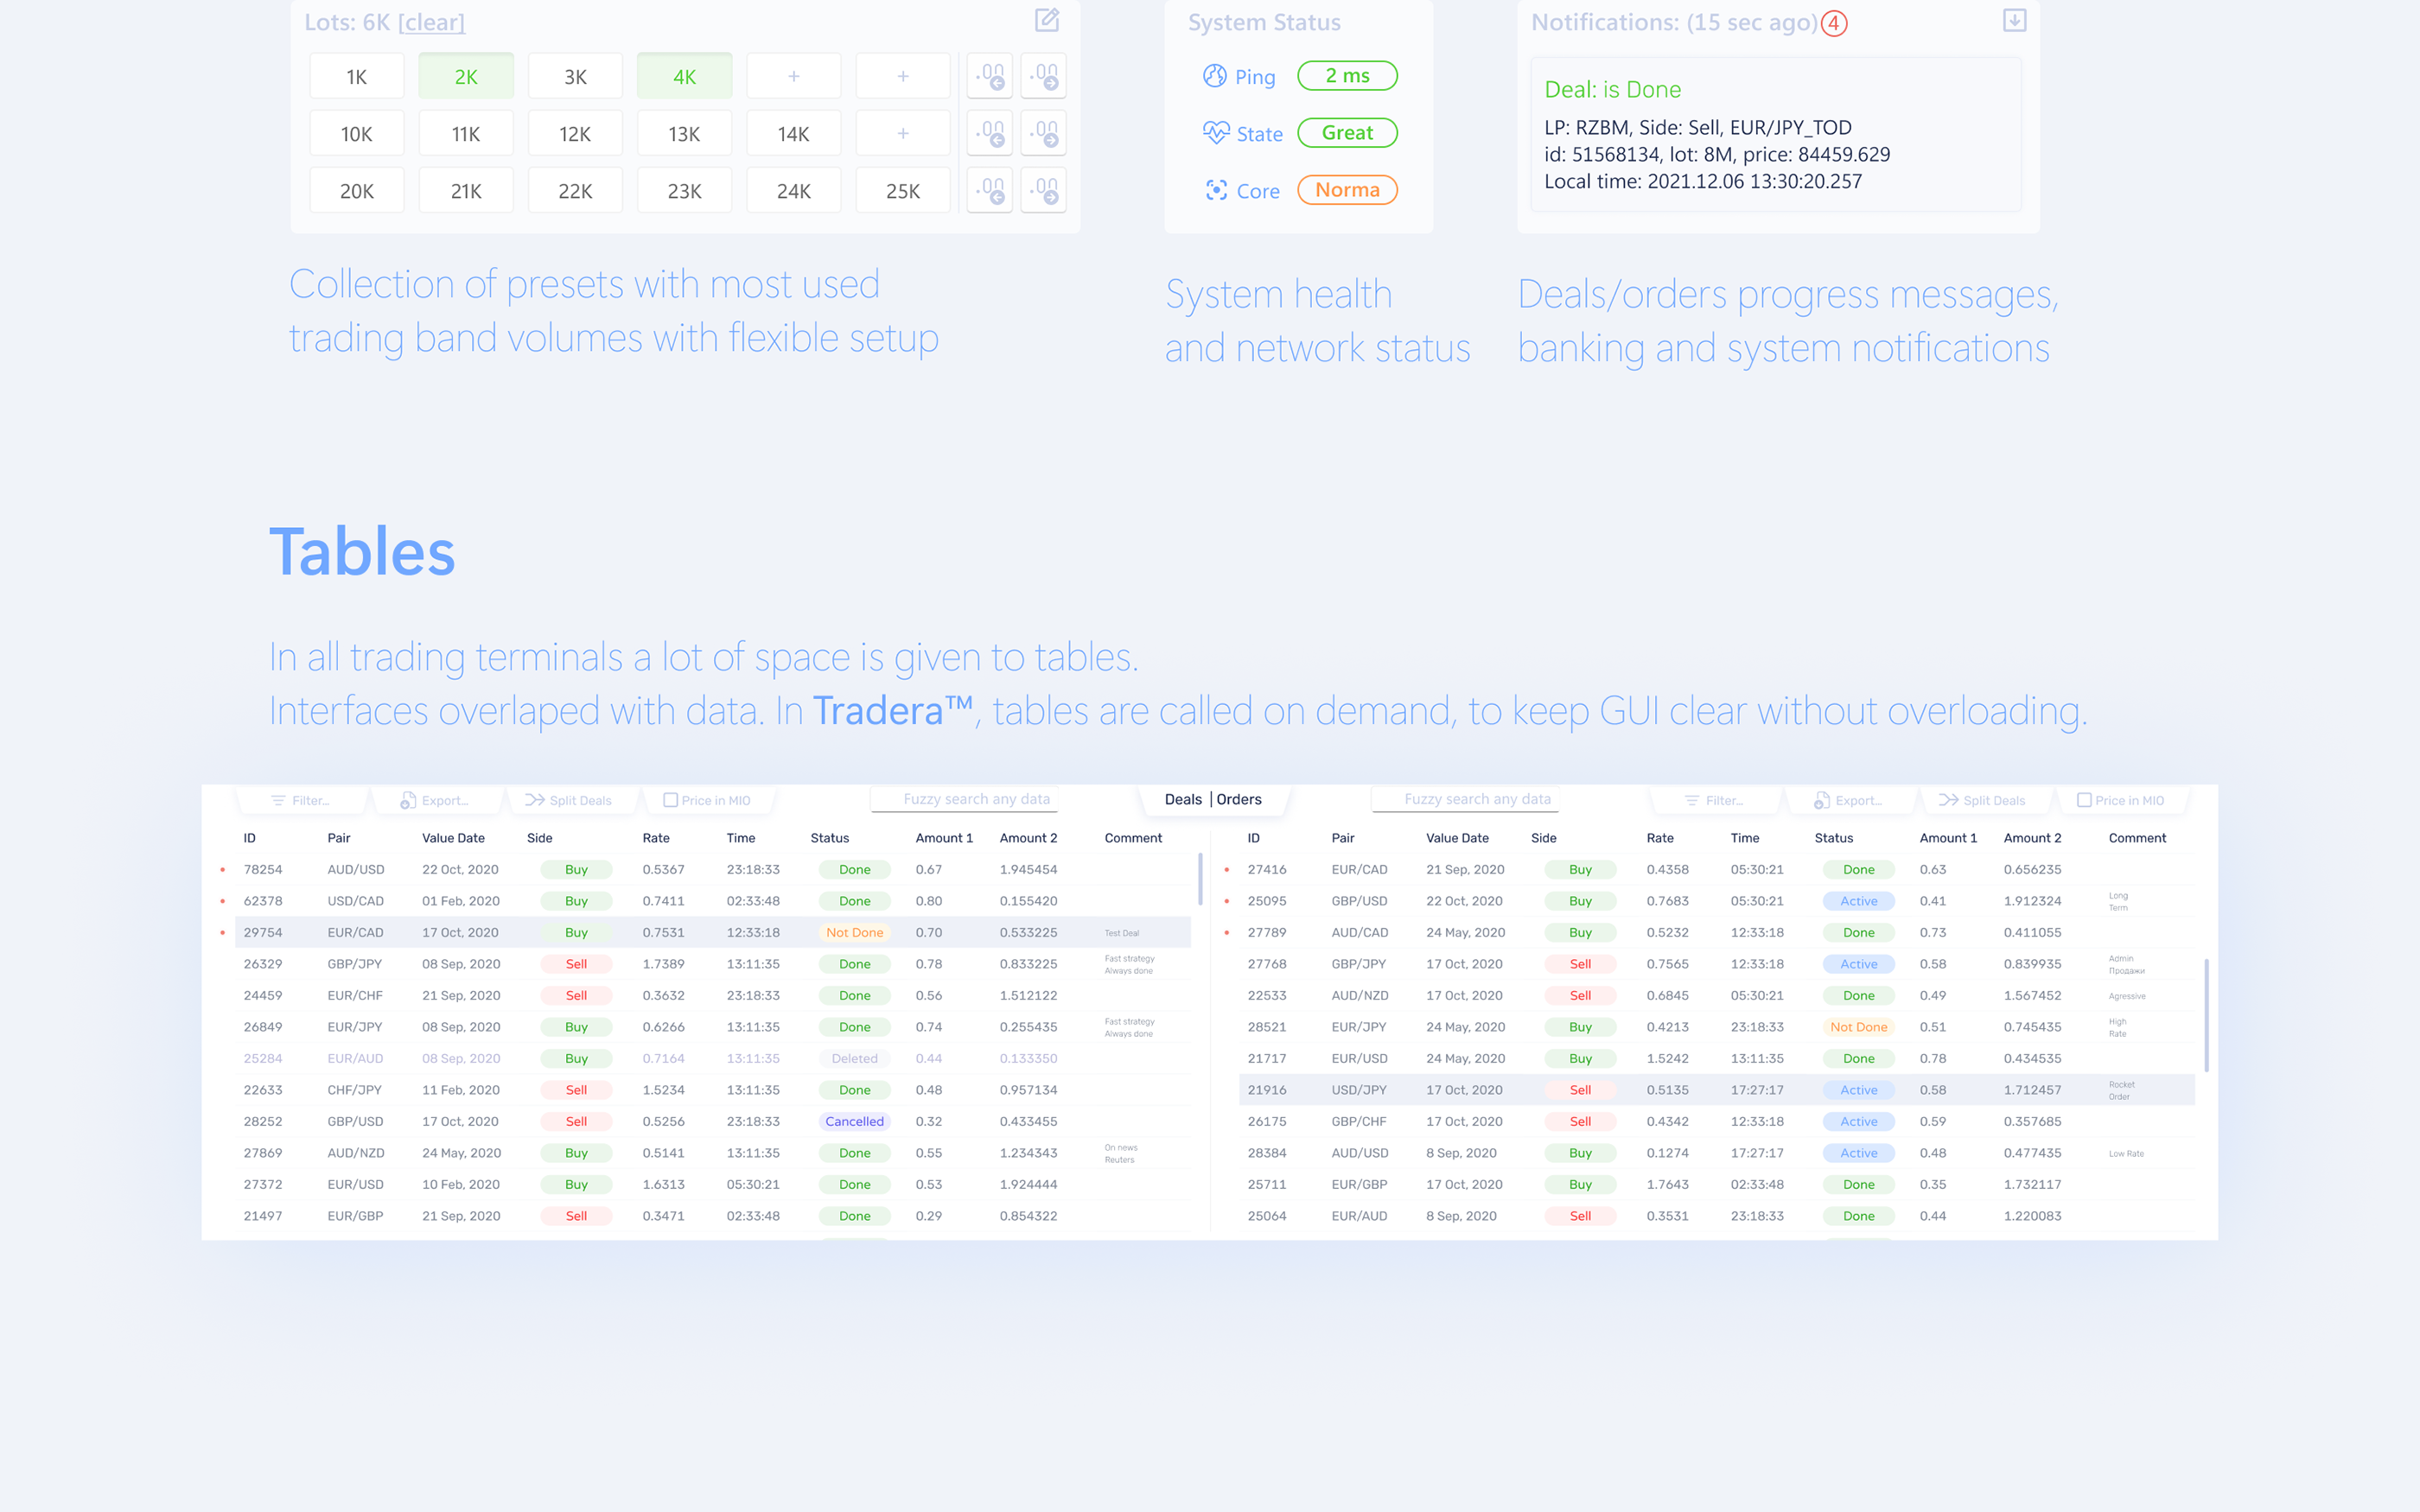Open the lot presets editor via pencil icon

[x=1046, y=20]
